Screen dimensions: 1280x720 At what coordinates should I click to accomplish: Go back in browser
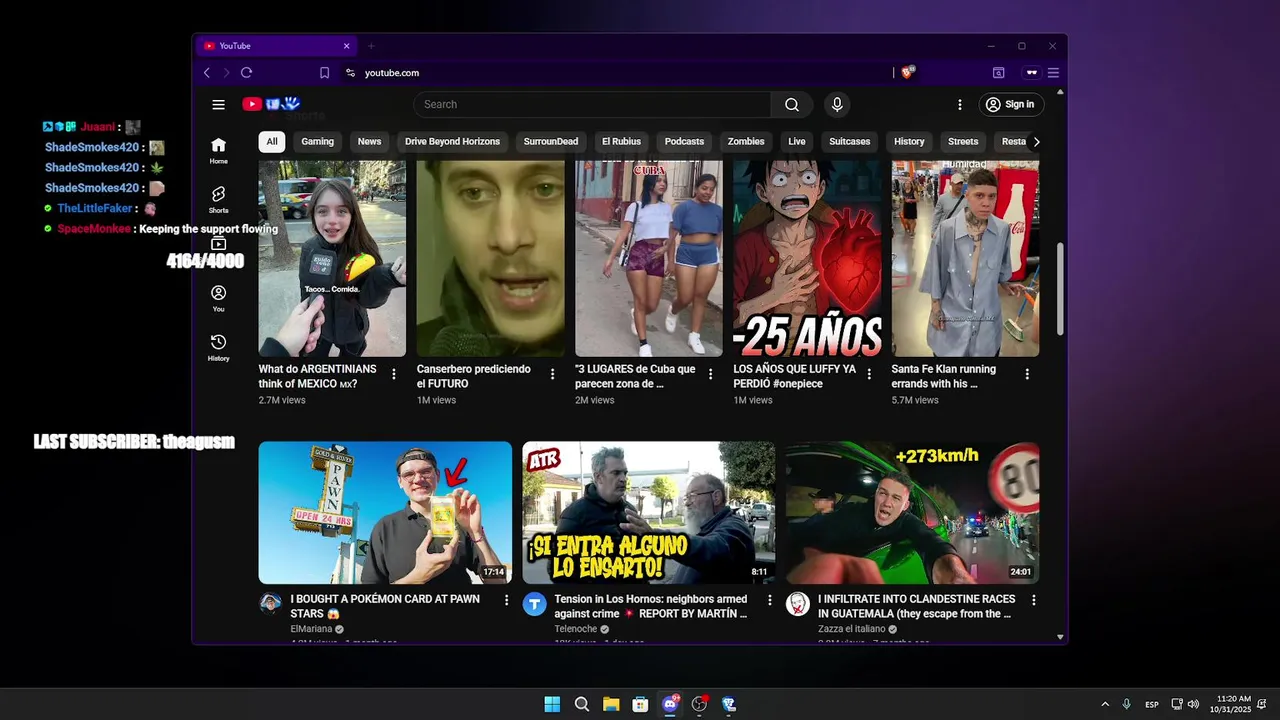(207, 73)
